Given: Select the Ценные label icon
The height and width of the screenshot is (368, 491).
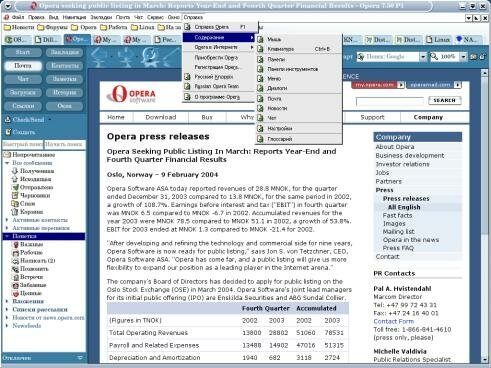Looking at the screenshot, I should point(15,293).
